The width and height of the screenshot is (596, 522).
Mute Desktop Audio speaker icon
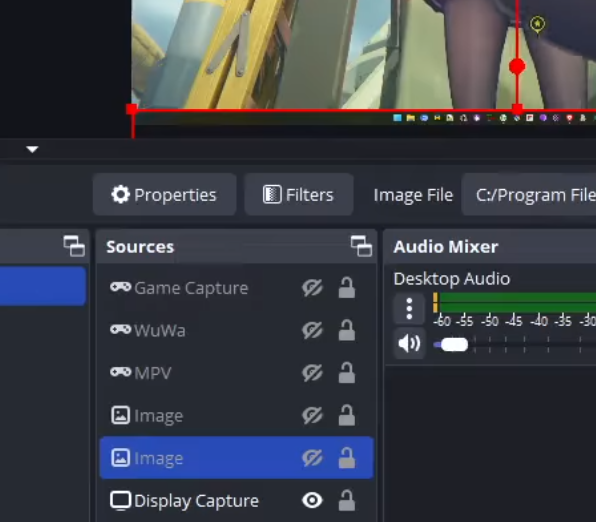(x=409, y=344)
